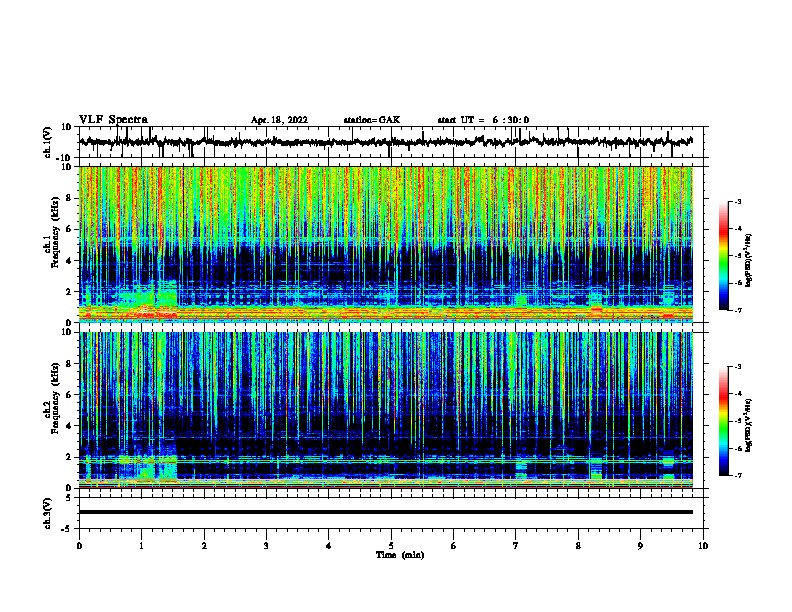
Task: Click the 'VLF Spectra' title text
Action: coord(113,120)
